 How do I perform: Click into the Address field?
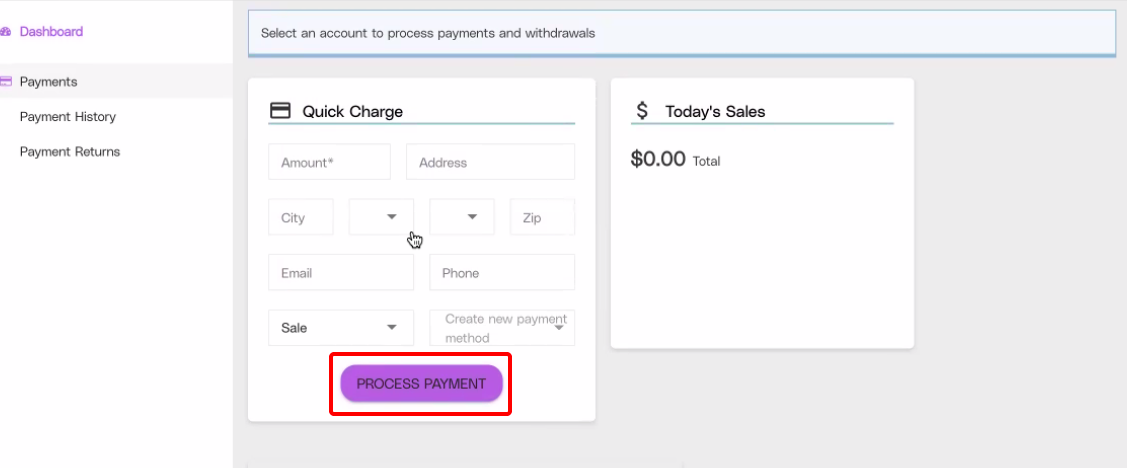tap(490, 162)
